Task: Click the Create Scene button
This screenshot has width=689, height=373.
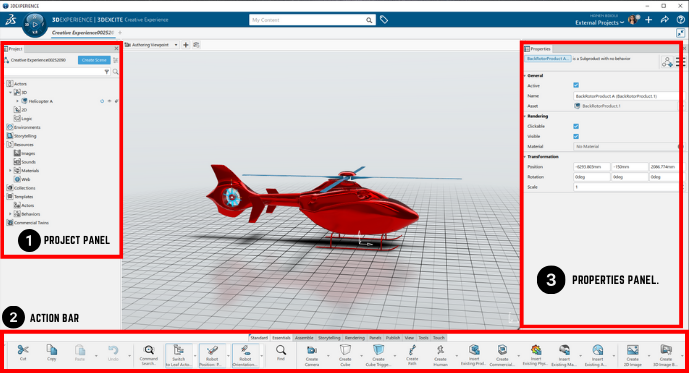Action: tap(94, 60)
